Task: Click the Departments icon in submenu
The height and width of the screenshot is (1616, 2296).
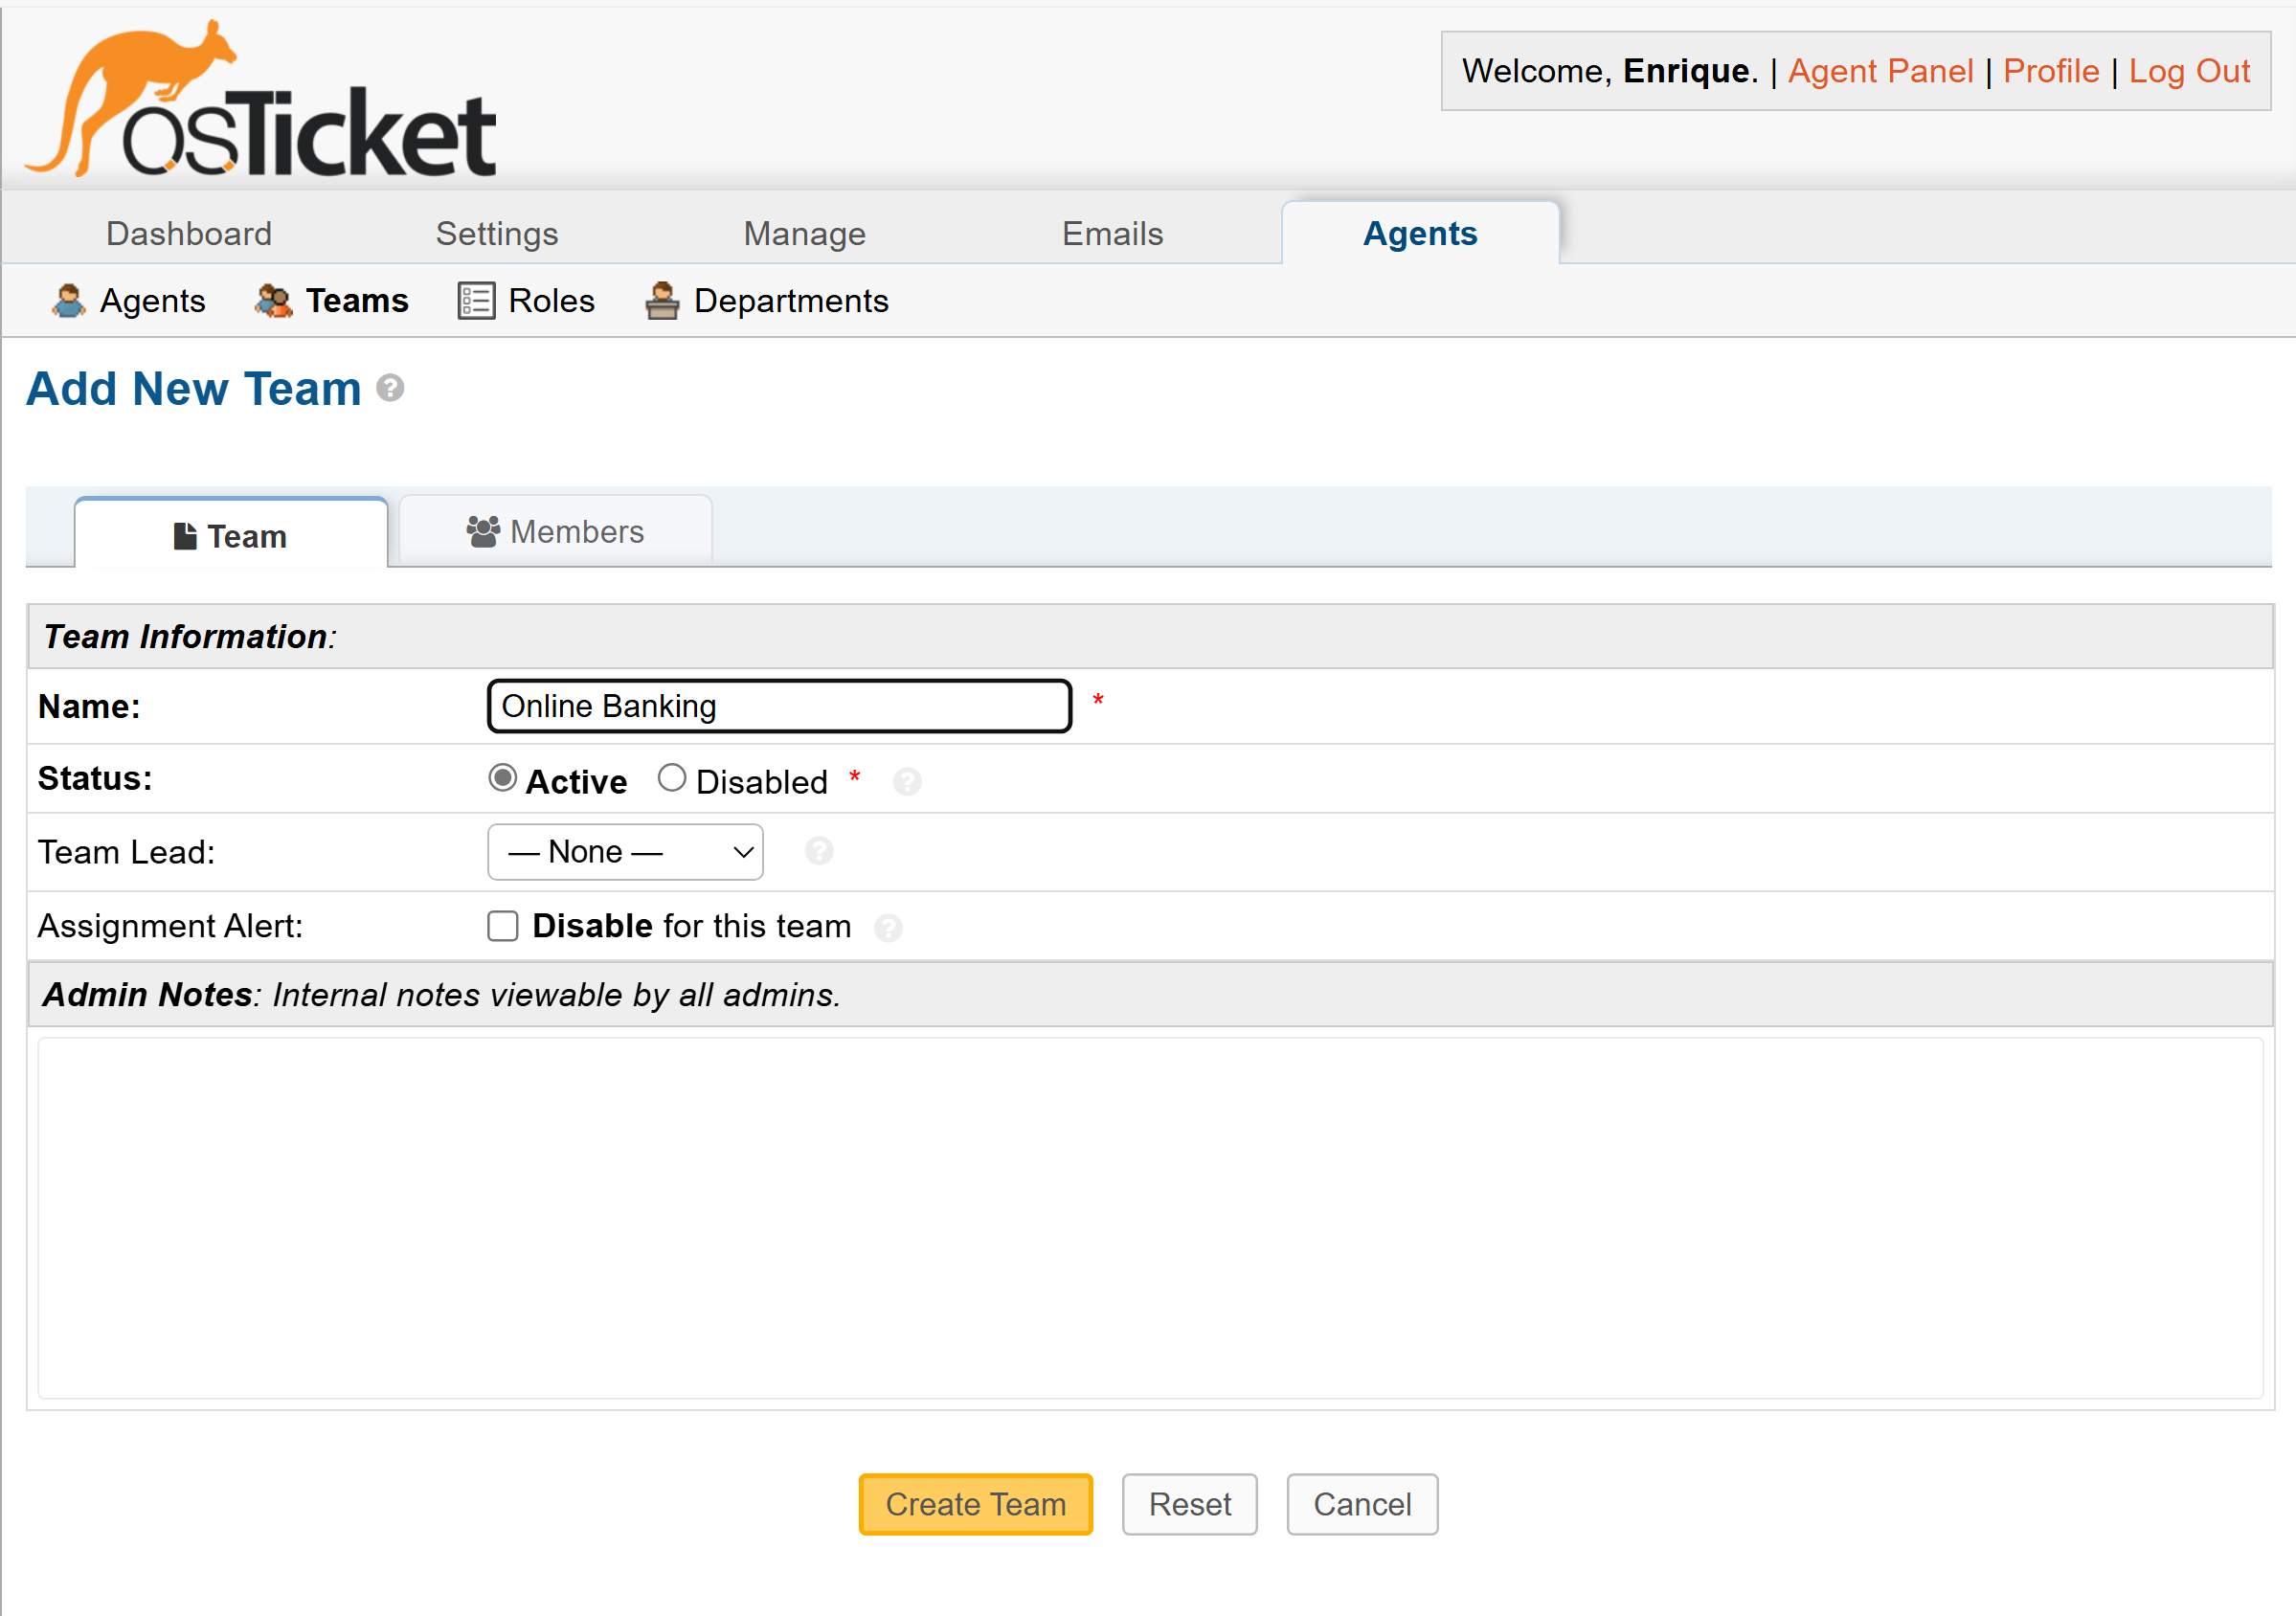Action: click(x=662, y=301)
